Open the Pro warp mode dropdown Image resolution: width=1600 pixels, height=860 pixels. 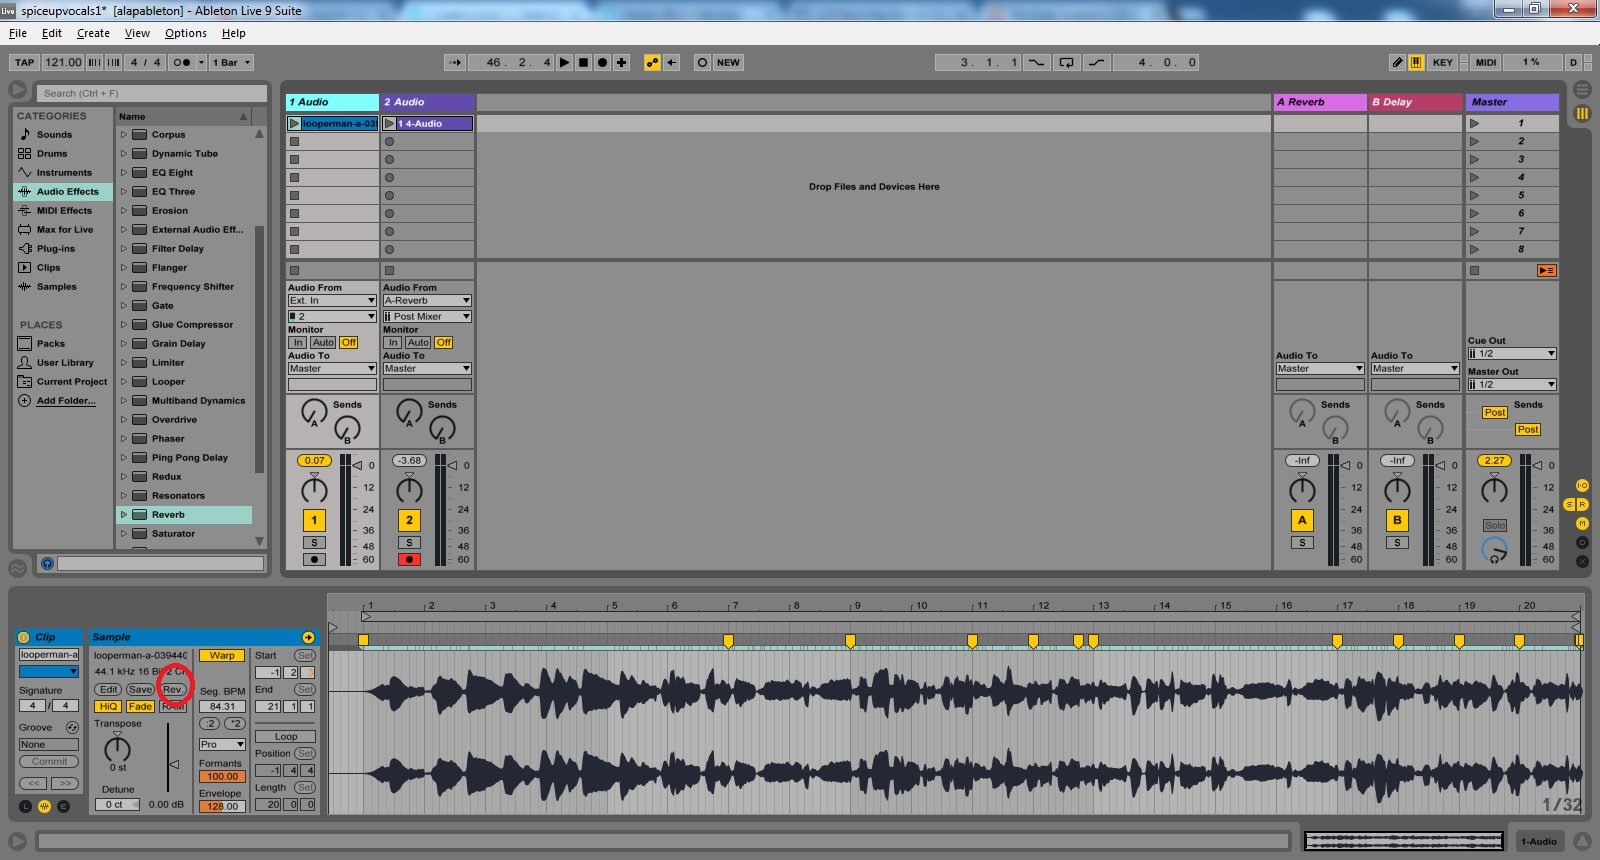click(x=222, y=744)
